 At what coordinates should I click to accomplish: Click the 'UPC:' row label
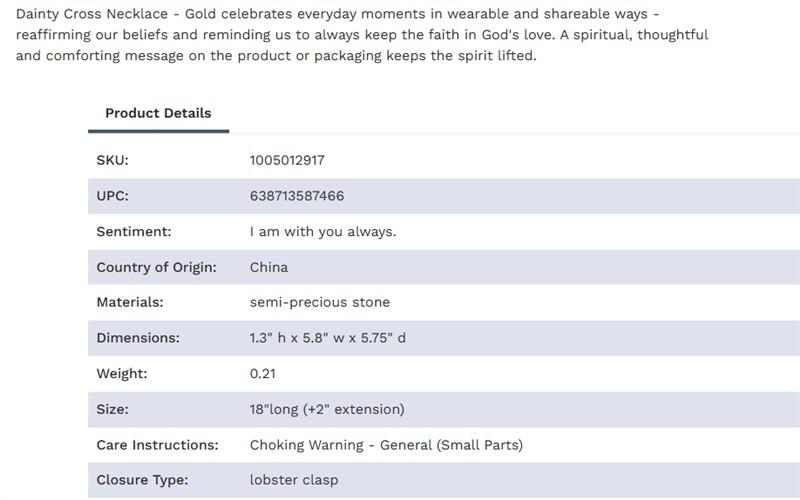tap(113, 196)
